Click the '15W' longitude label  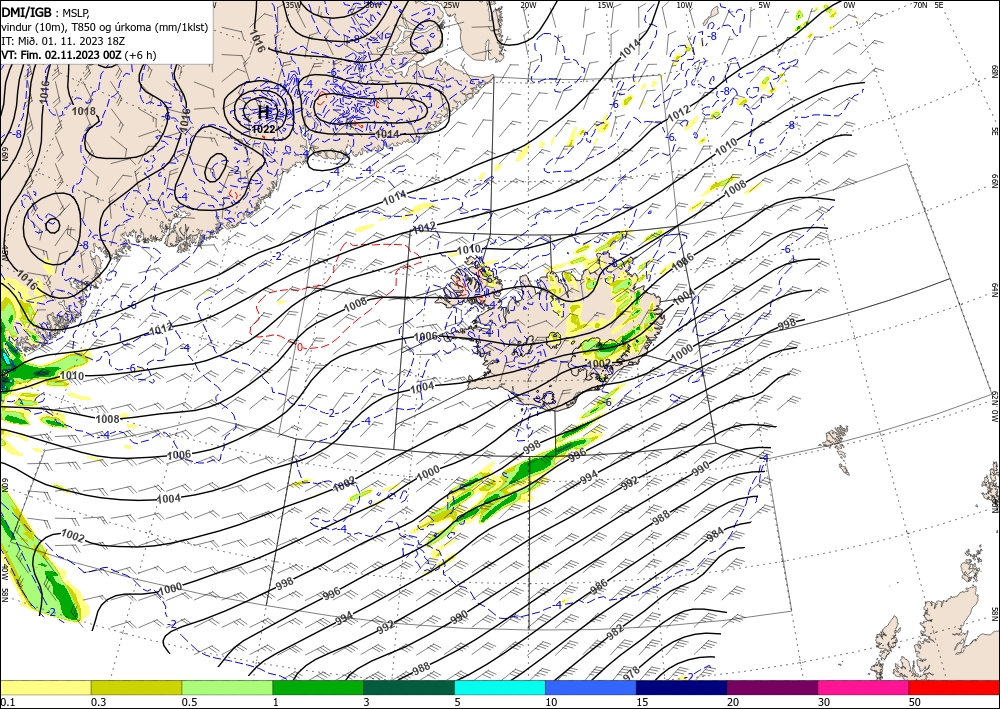pos(606,5)
